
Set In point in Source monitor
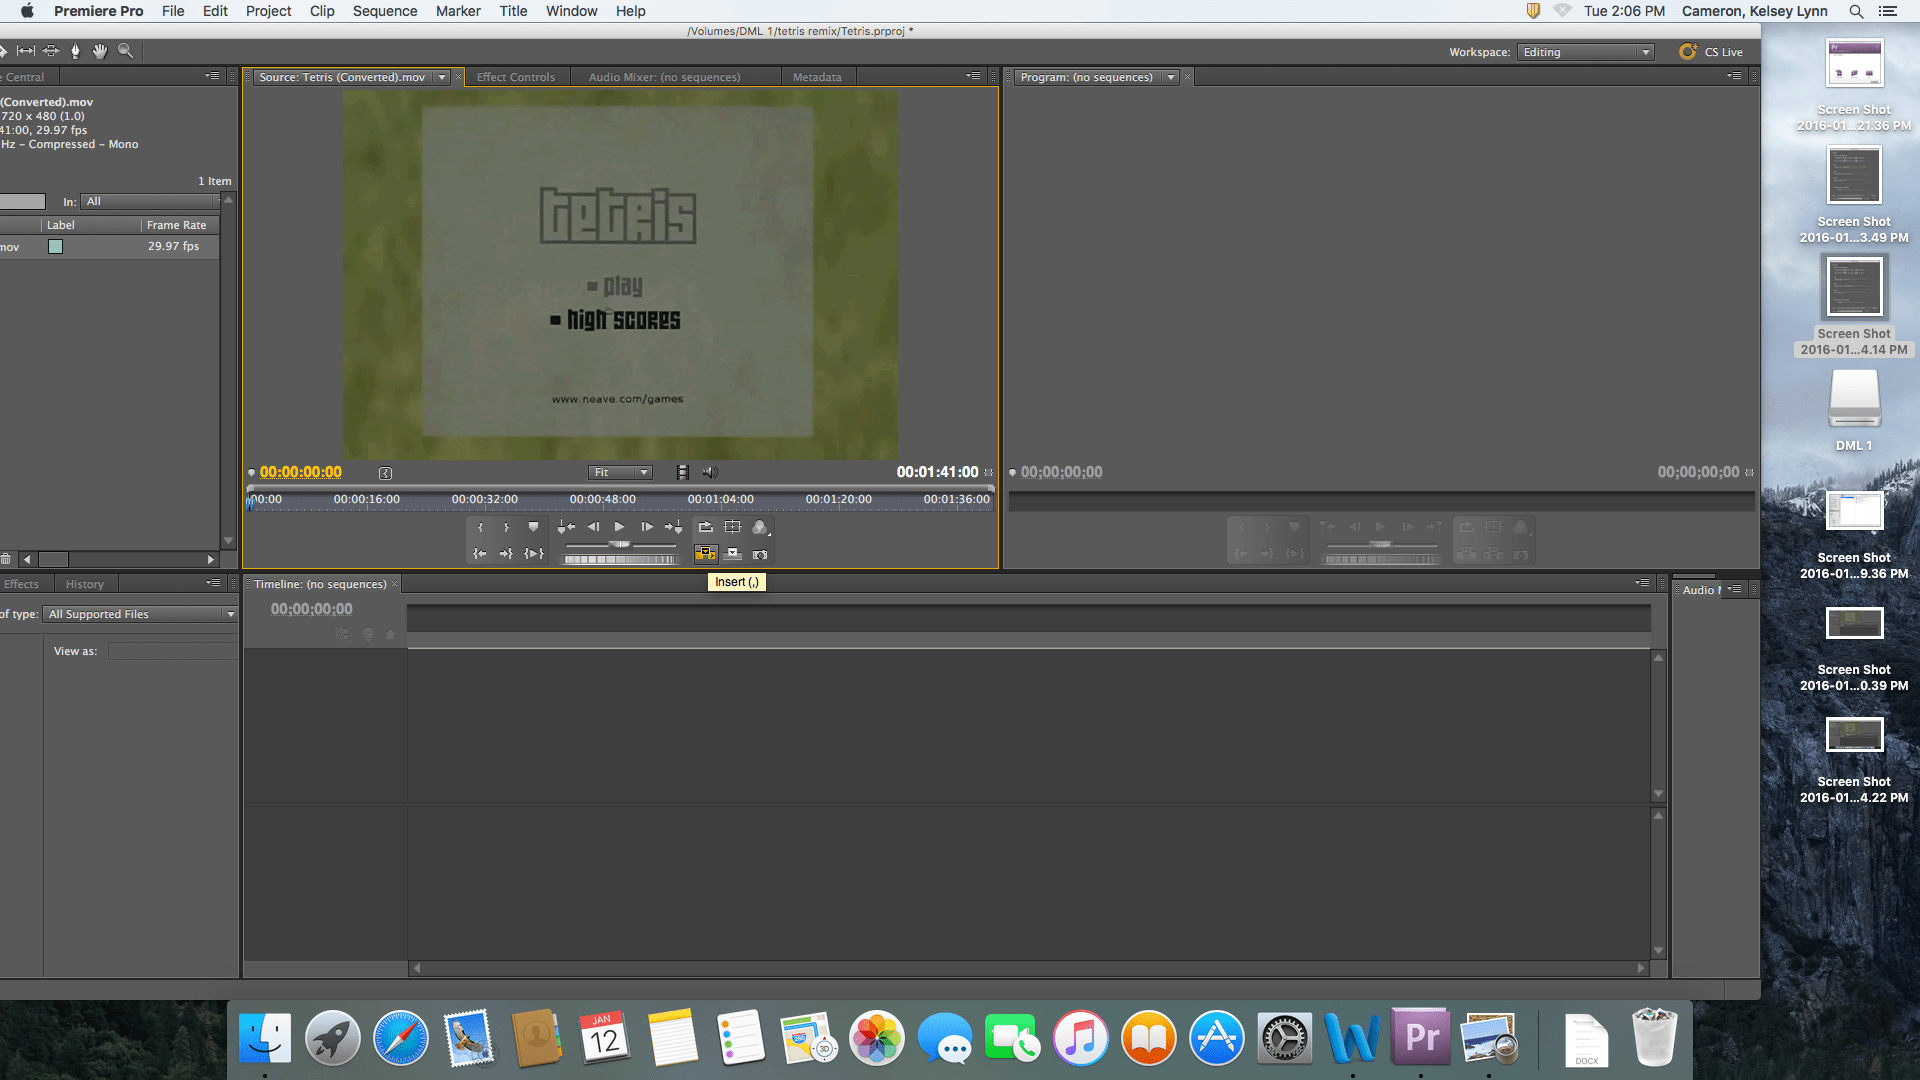pos(480,527)
